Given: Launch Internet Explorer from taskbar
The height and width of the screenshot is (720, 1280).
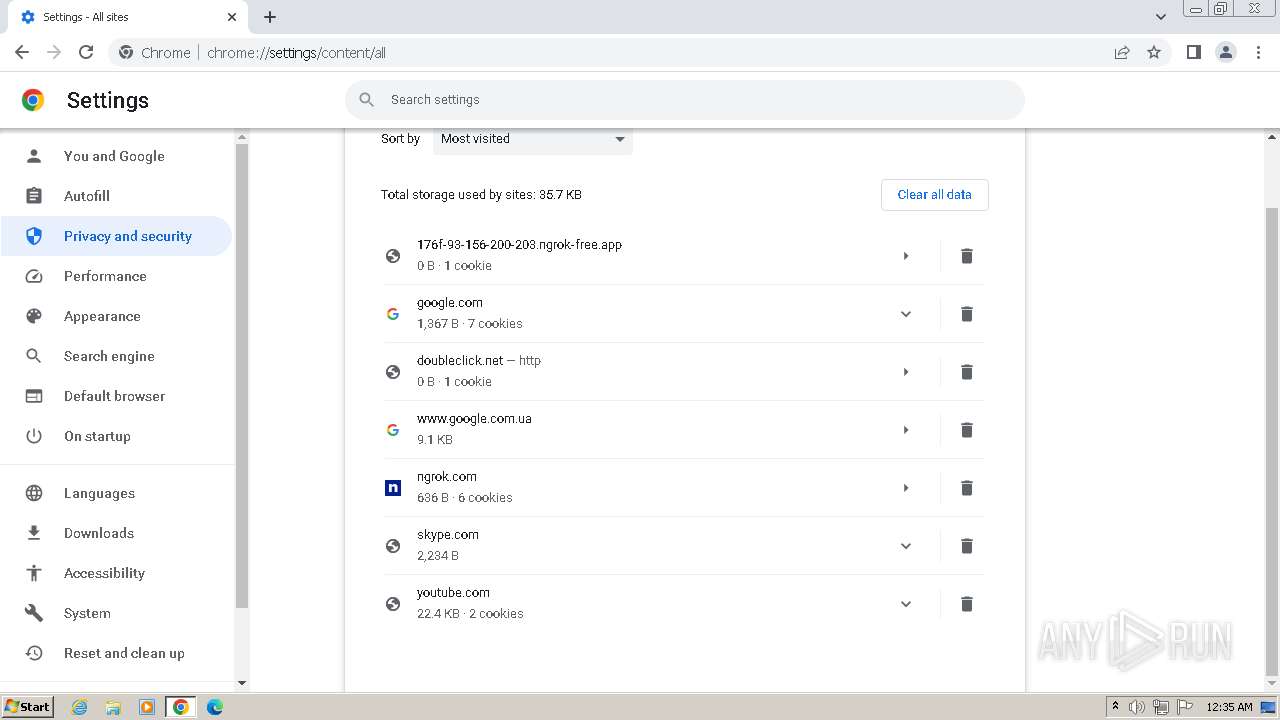Looking at the screenshot, I should tap(79, 707).
